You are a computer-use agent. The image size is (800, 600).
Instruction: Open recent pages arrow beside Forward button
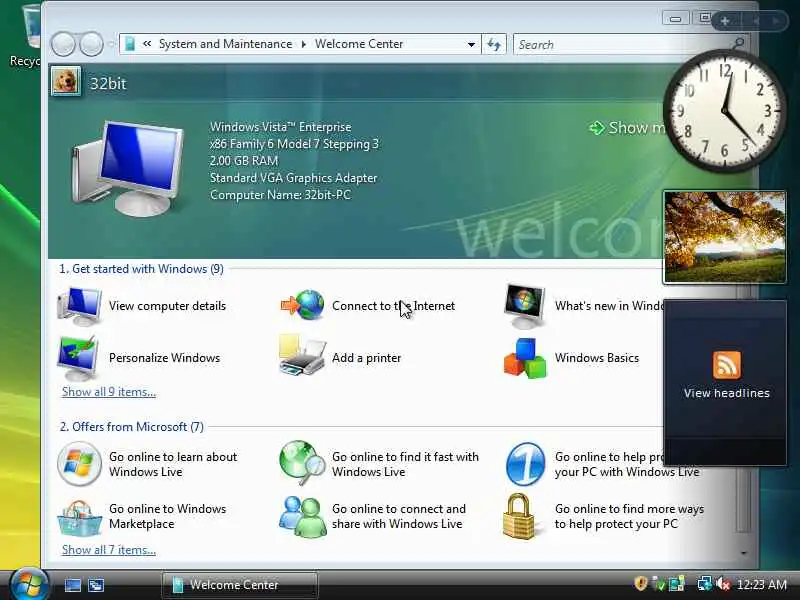[x=112, y=44]
